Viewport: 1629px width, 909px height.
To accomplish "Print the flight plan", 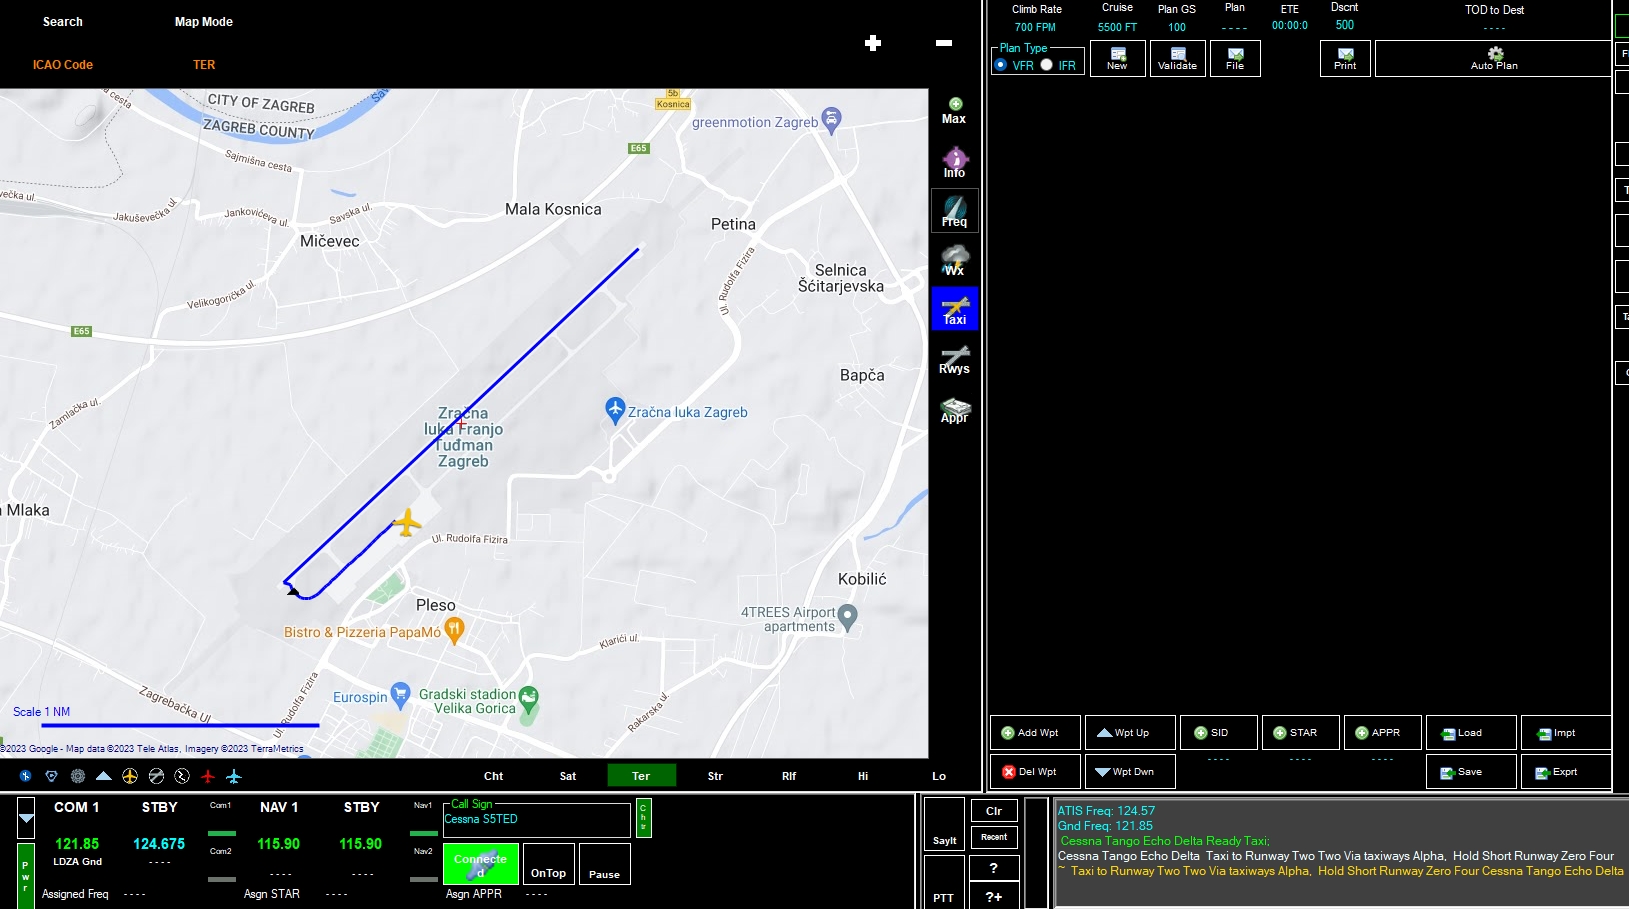I will coord(1345,58).
